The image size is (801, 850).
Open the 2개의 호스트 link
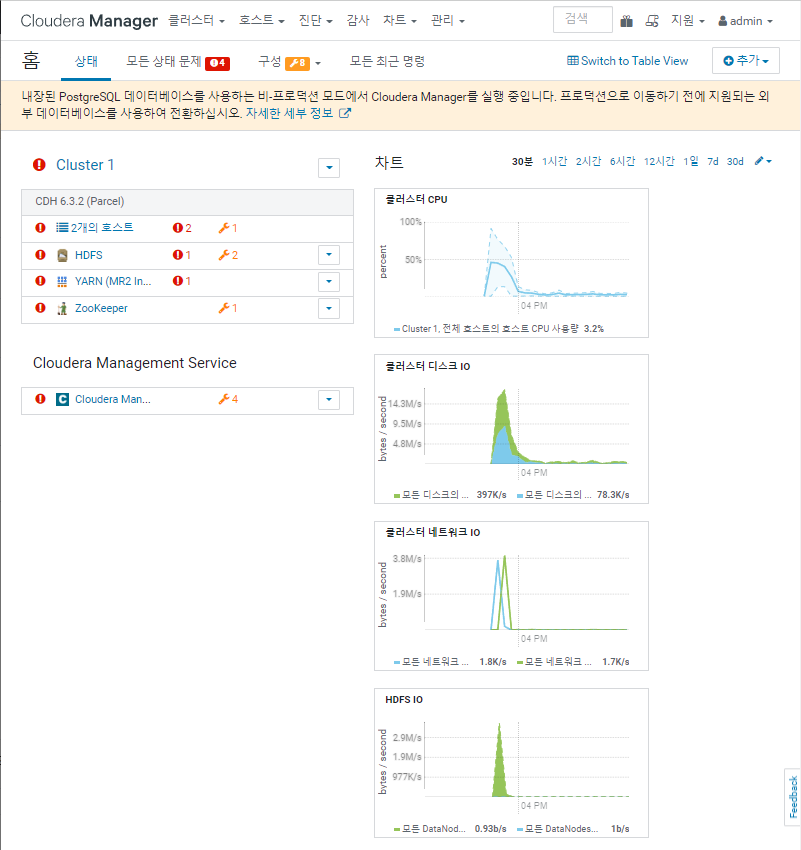tap(102, 228)
